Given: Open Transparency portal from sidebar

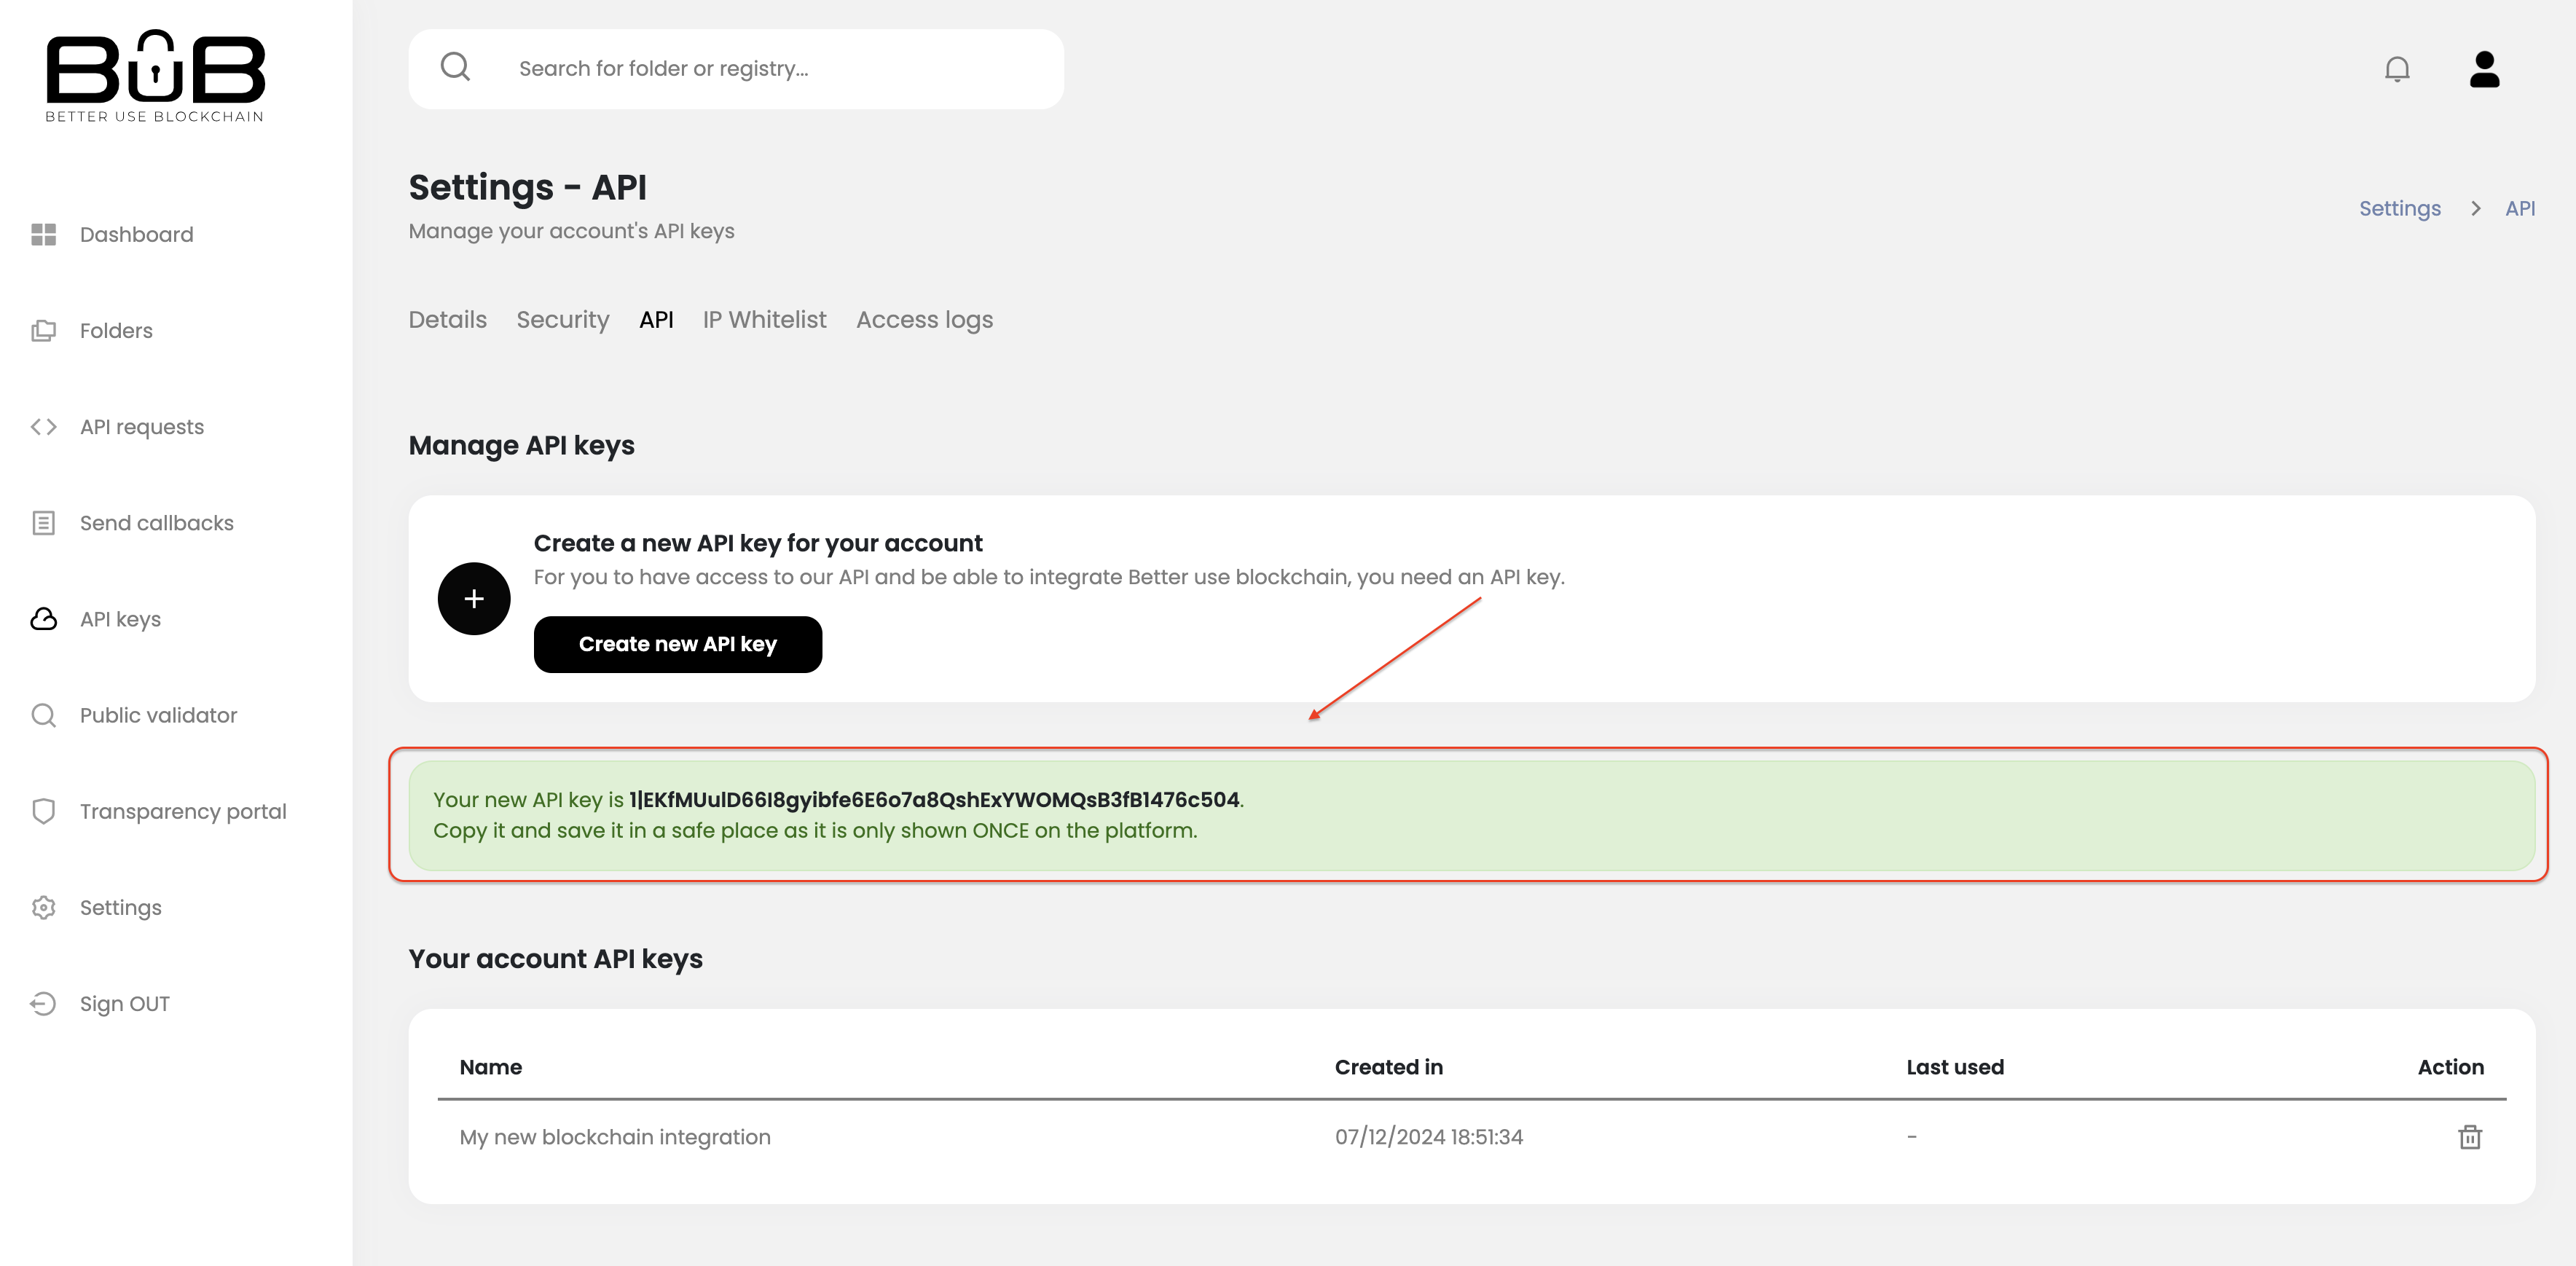Looking at the screenshot, I should click(x=183, y=811).
